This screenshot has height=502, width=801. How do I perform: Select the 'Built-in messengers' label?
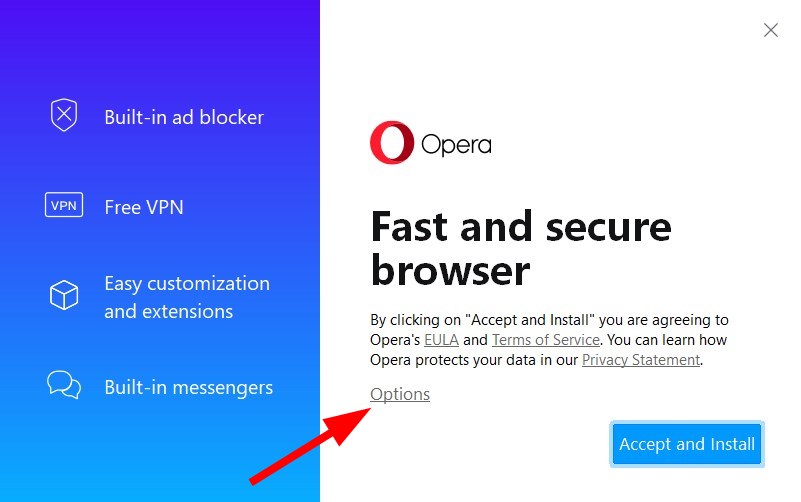[189, 388]
